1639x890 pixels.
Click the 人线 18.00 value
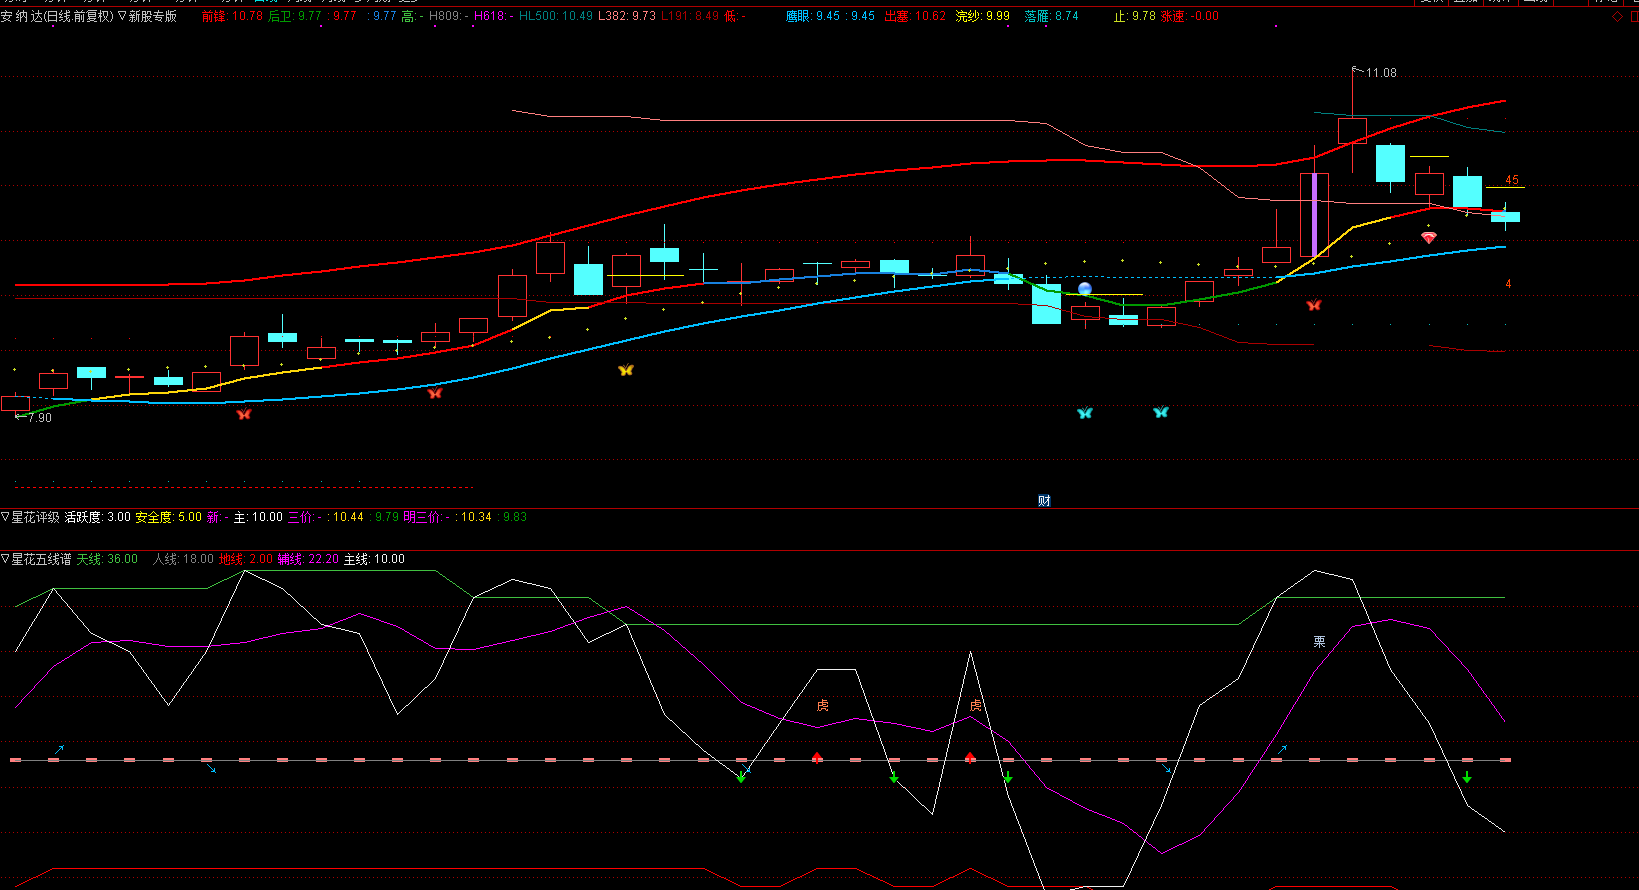point(184,559)
